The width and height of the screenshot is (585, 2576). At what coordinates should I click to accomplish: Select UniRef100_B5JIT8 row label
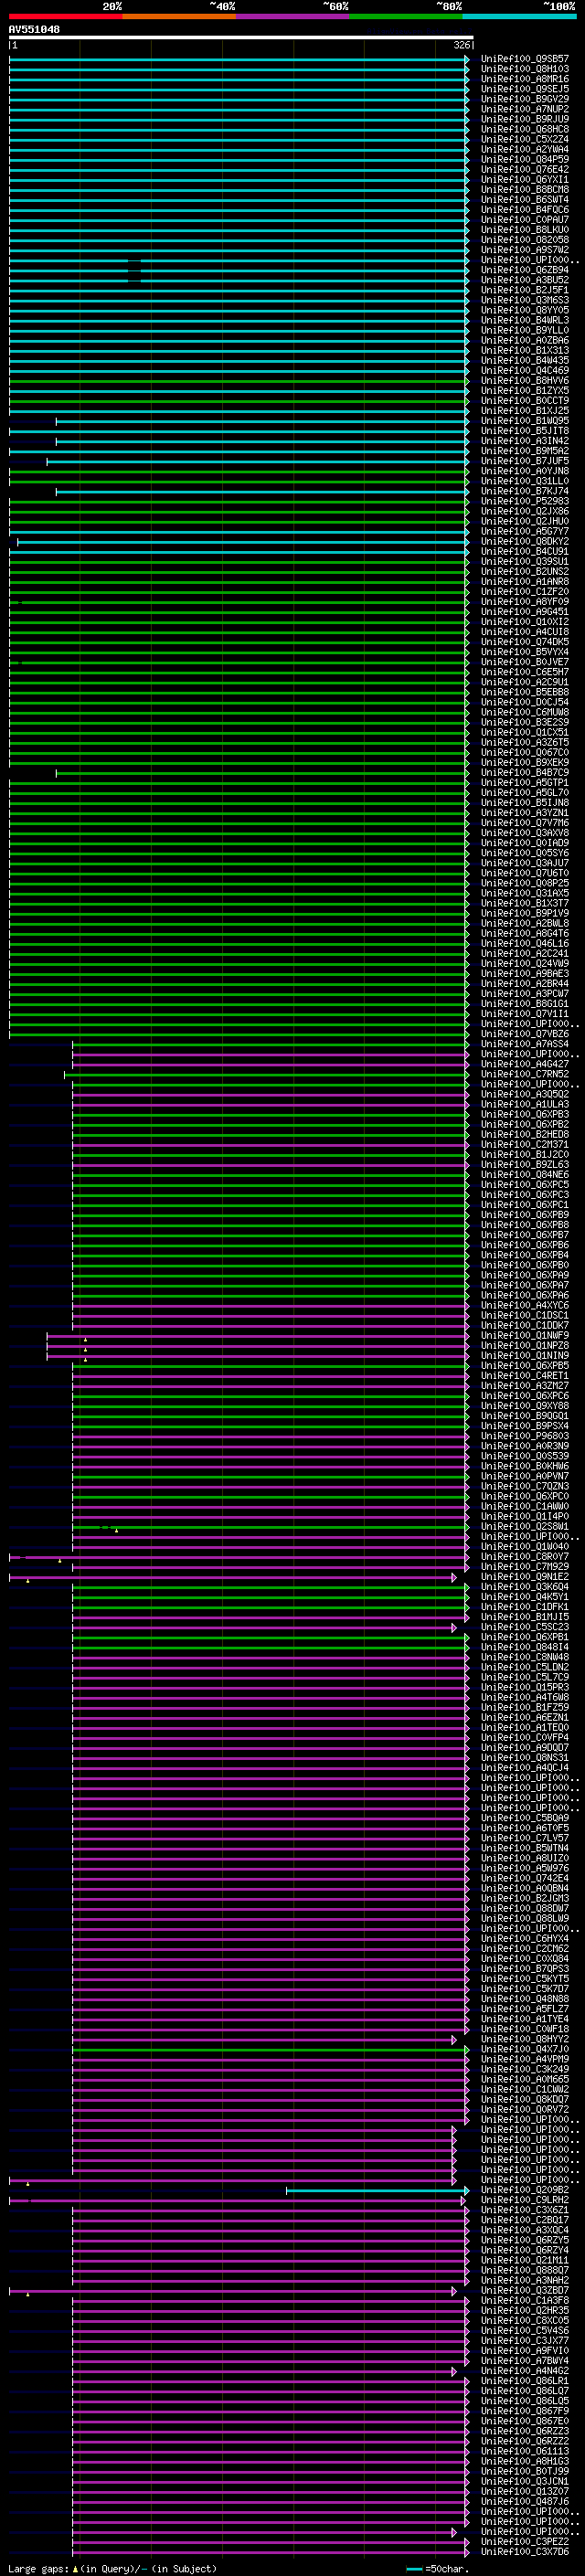click(525, 431)
